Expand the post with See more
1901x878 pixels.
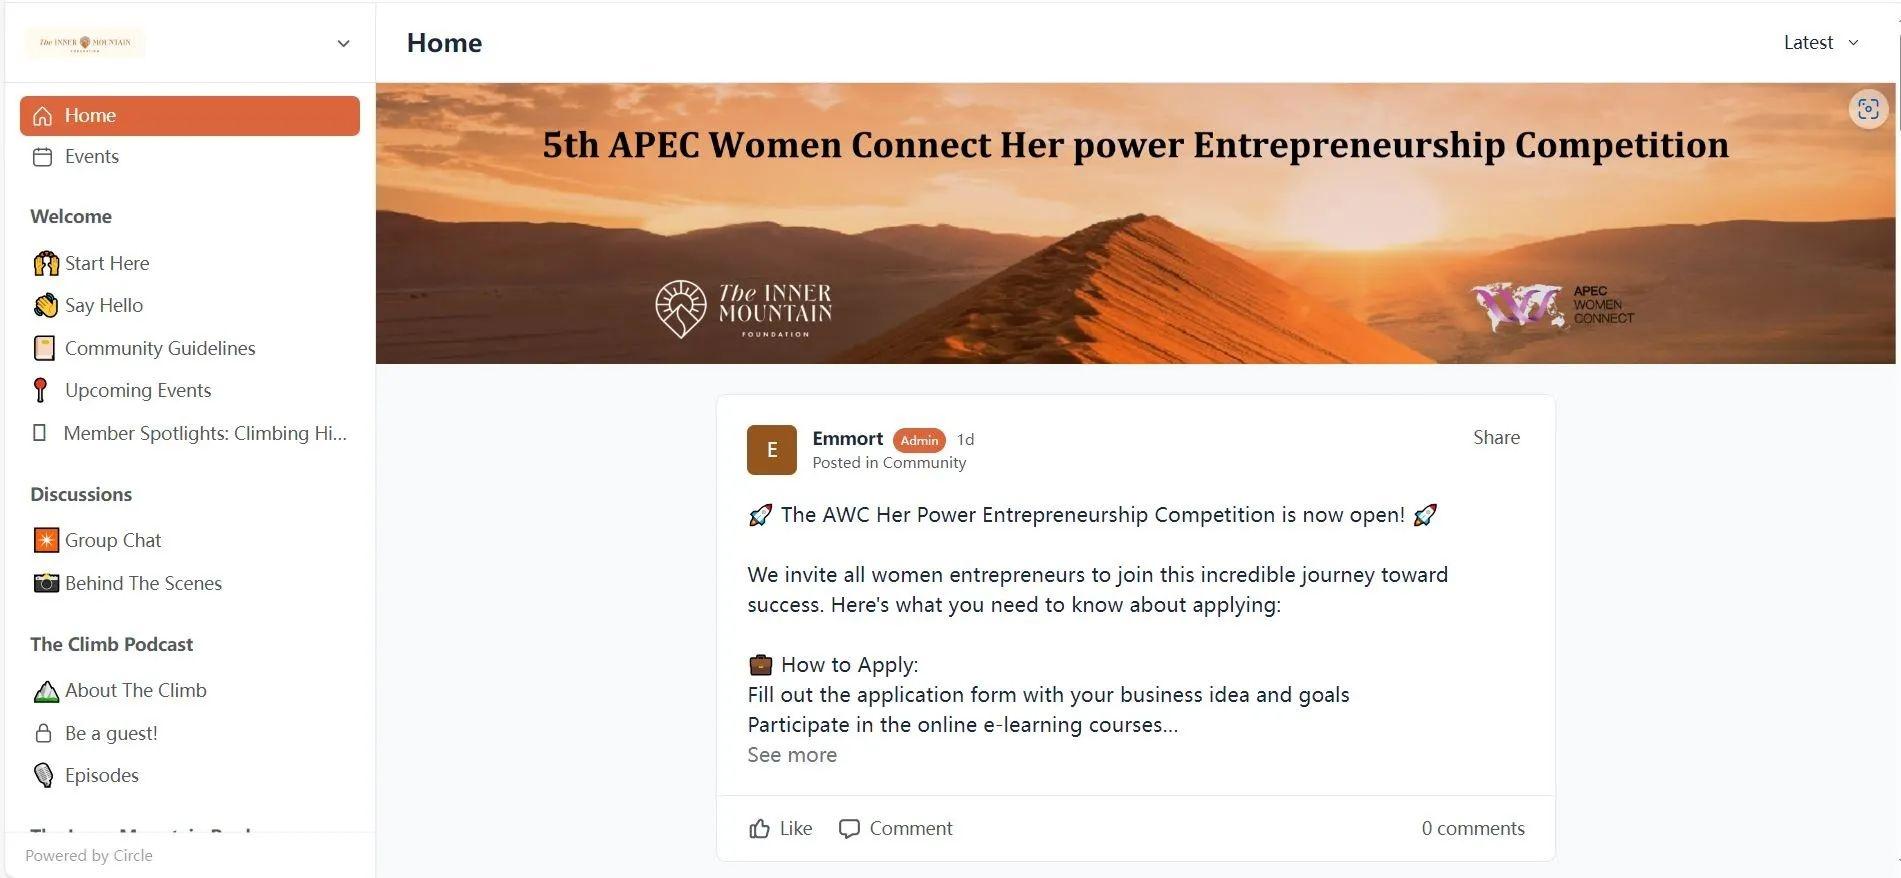tap(792, 755)
